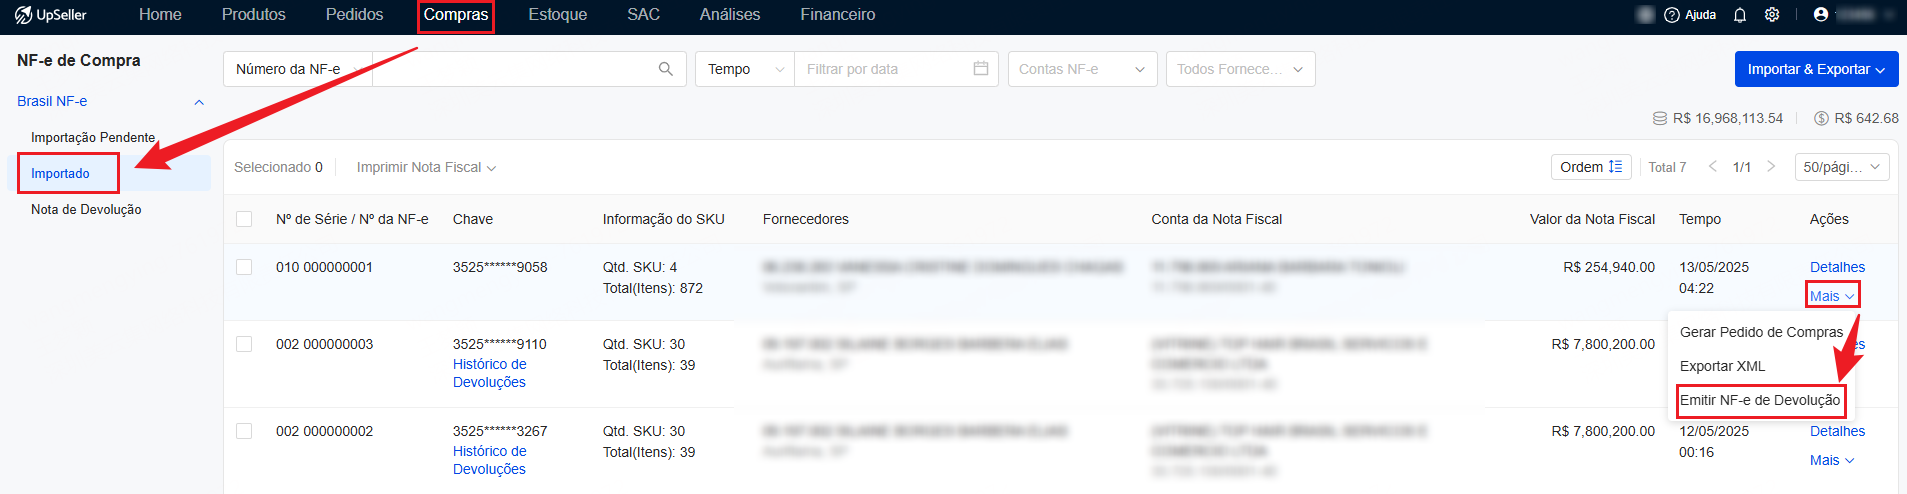Open the Tempo filter dropdown
1907x494 pixels.
pos(745,69)
